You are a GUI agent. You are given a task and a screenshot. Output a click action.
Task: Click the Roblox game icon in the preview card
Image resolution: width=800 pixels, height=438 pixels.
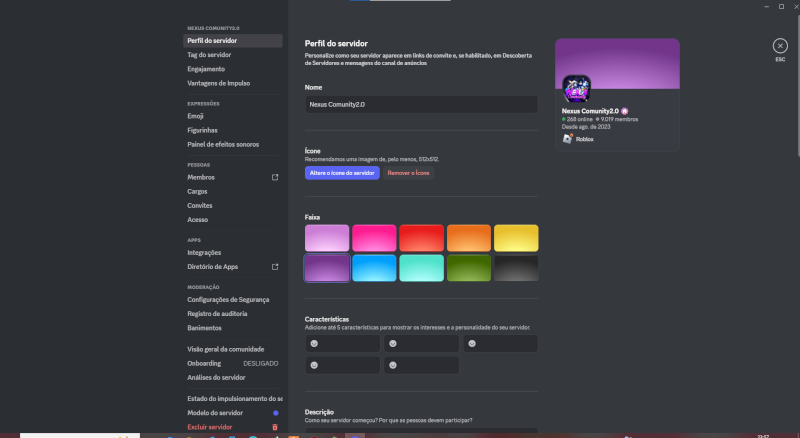[x=567, y=139]
